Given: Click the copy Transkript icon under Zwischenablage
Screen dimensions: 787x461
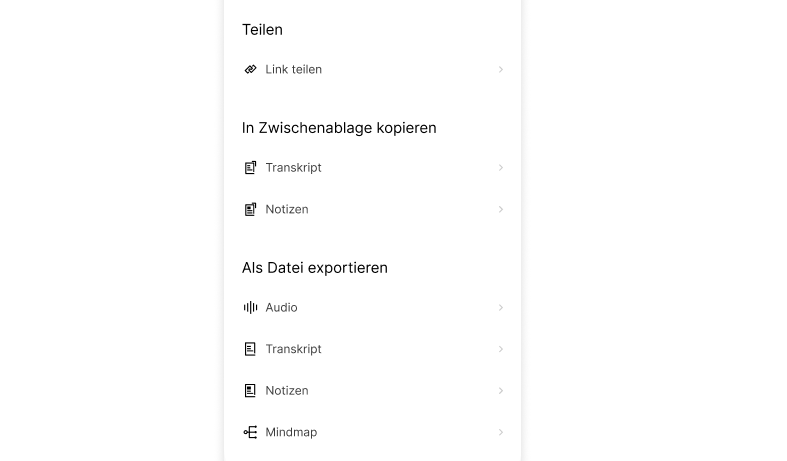Looking at the screenshot, I should [x=250, y=168].
